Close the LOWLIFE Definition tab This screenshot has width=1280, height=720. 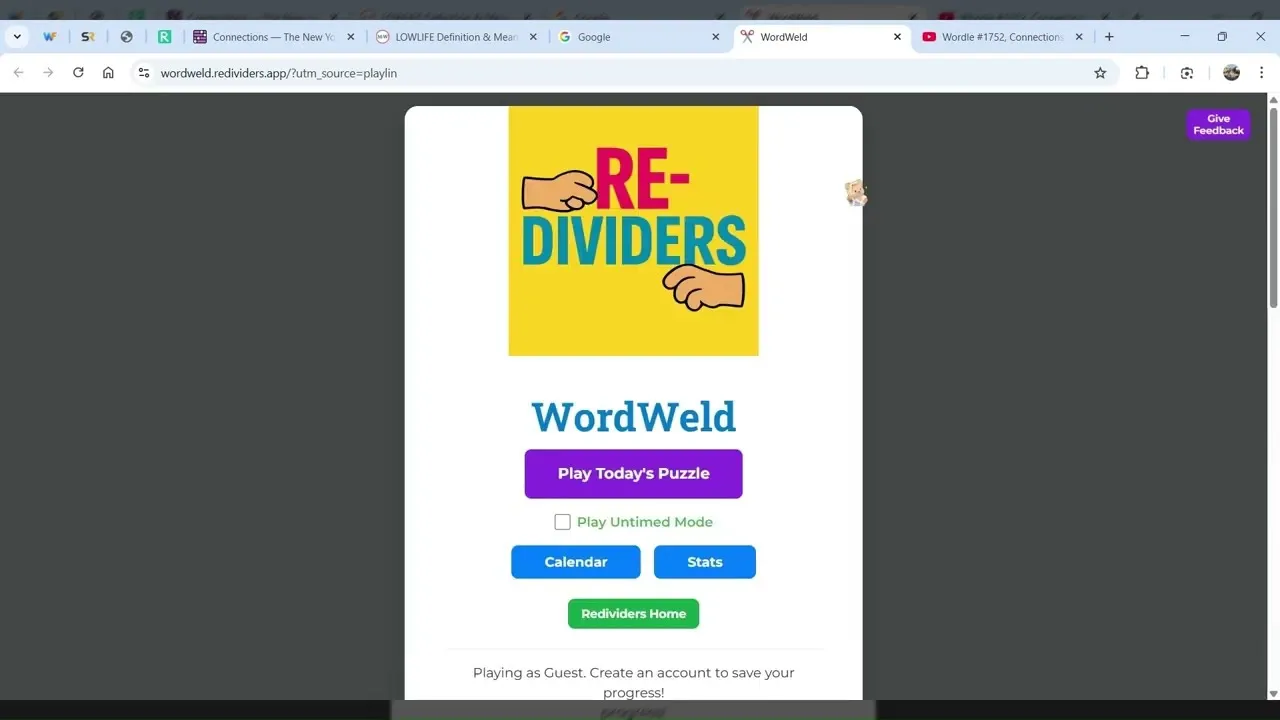coord(533,37)
